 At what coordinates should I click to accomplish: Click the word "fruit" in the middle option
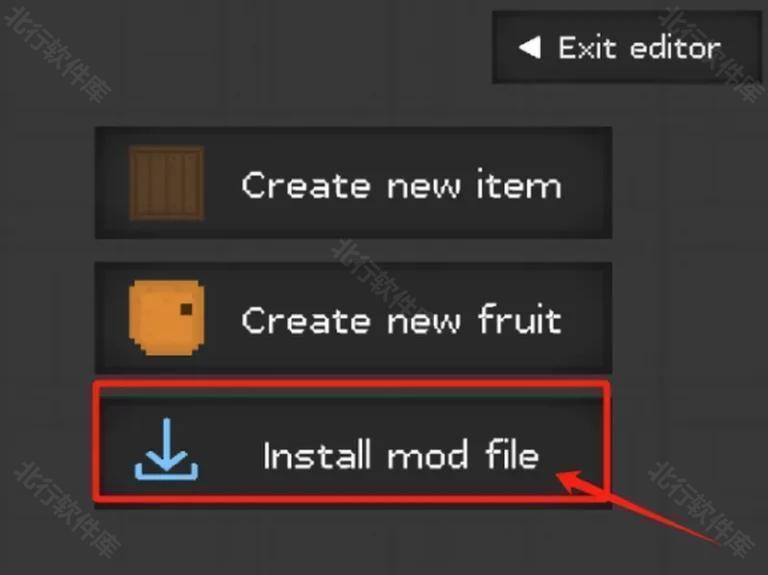(x=520, y=319)
